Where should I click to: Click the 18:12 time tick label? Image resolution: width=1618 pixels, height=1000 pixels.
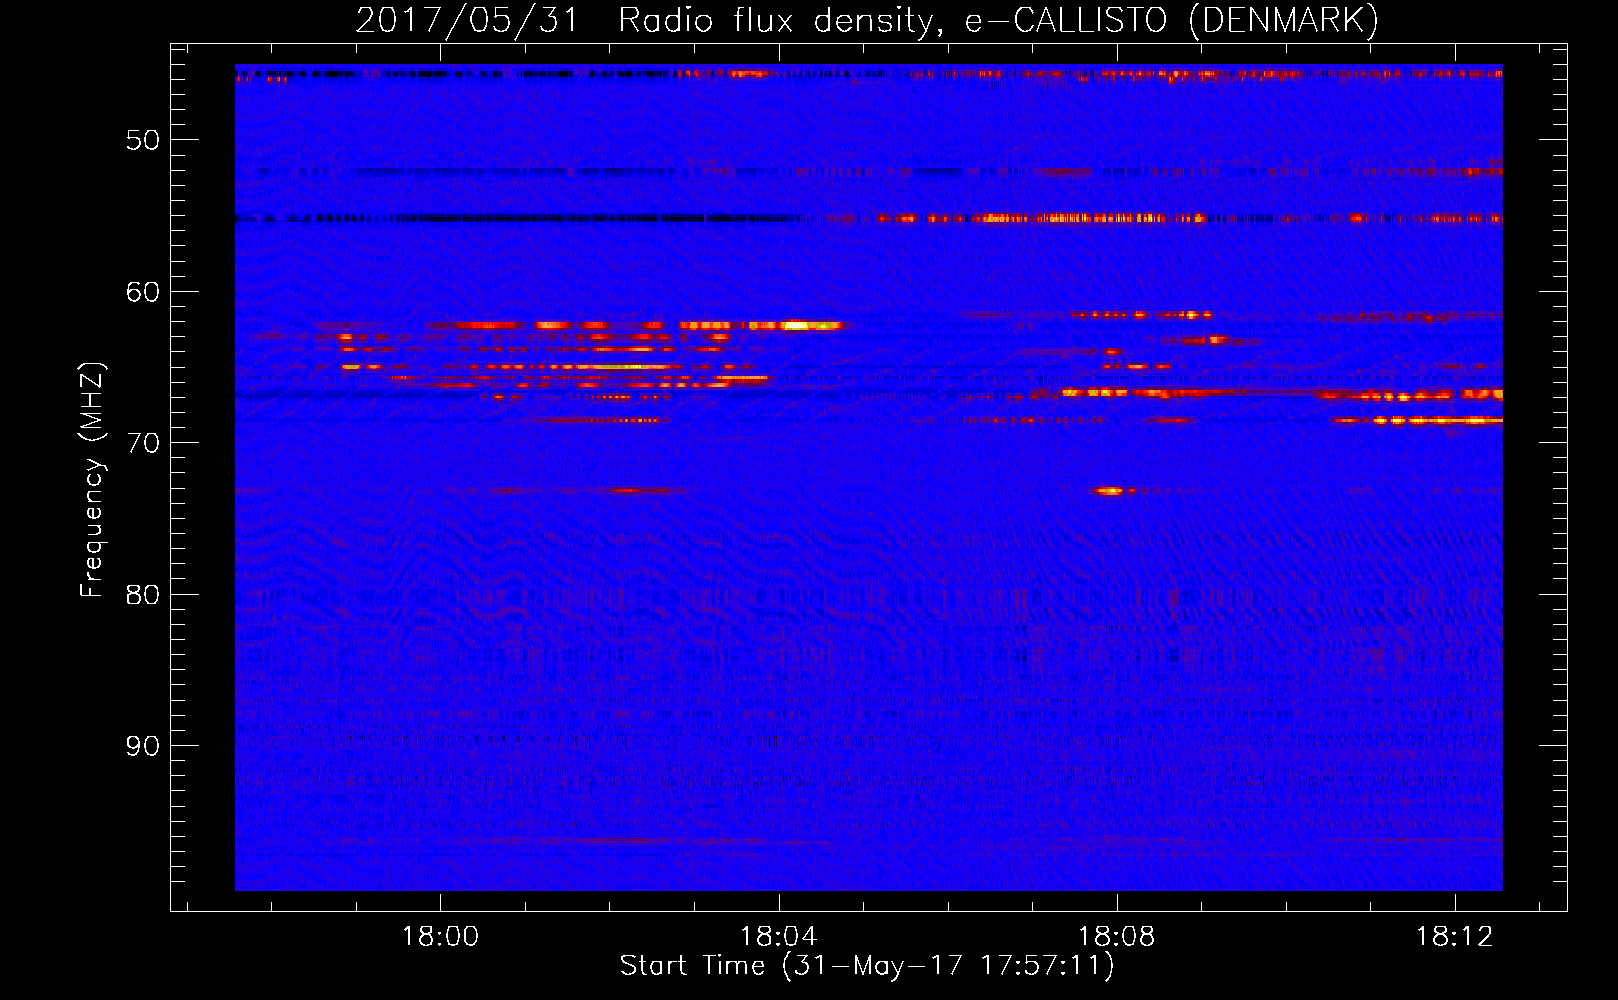pos(1454,937)
